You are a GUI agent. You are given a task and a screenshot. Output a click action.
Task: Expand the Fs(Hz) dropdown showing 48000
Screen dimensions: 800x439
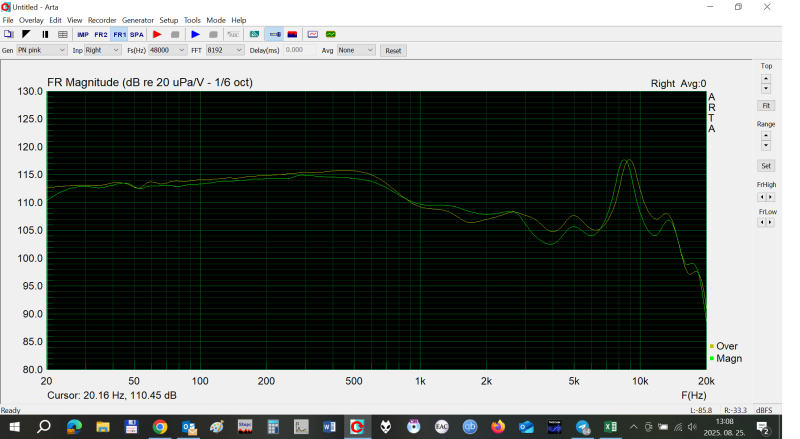(167, 50)
